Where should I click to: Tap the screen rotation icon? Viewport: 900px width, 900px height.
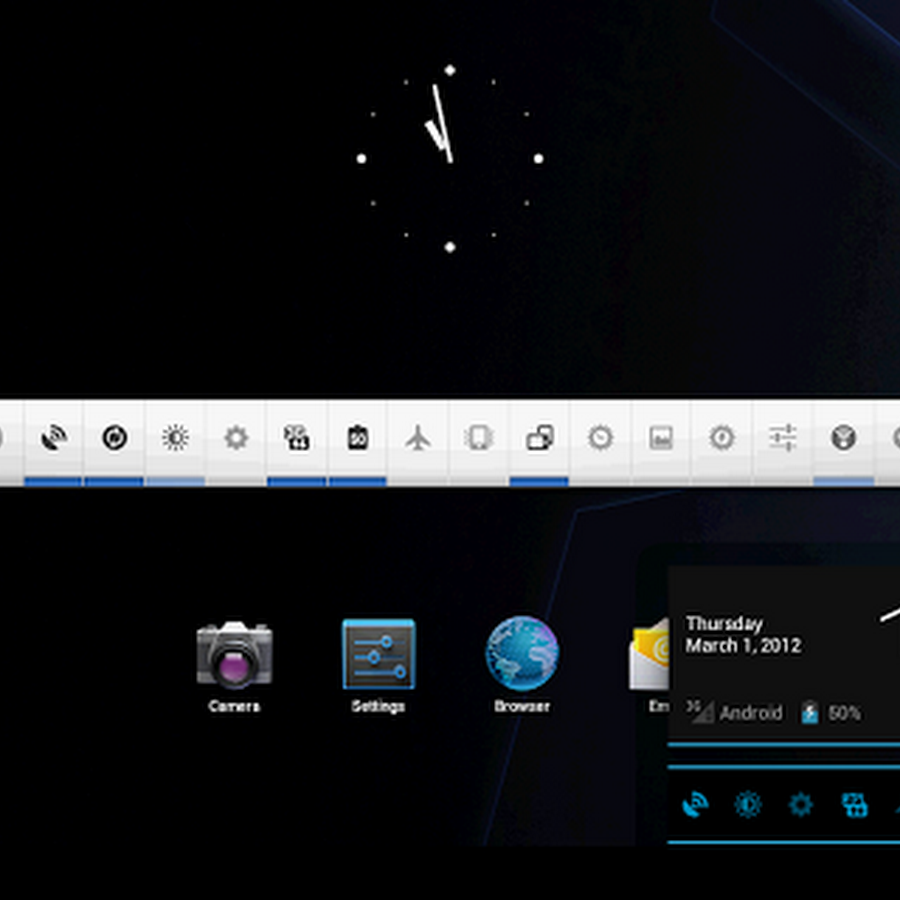pyautogui.click(x=537, y=437)
